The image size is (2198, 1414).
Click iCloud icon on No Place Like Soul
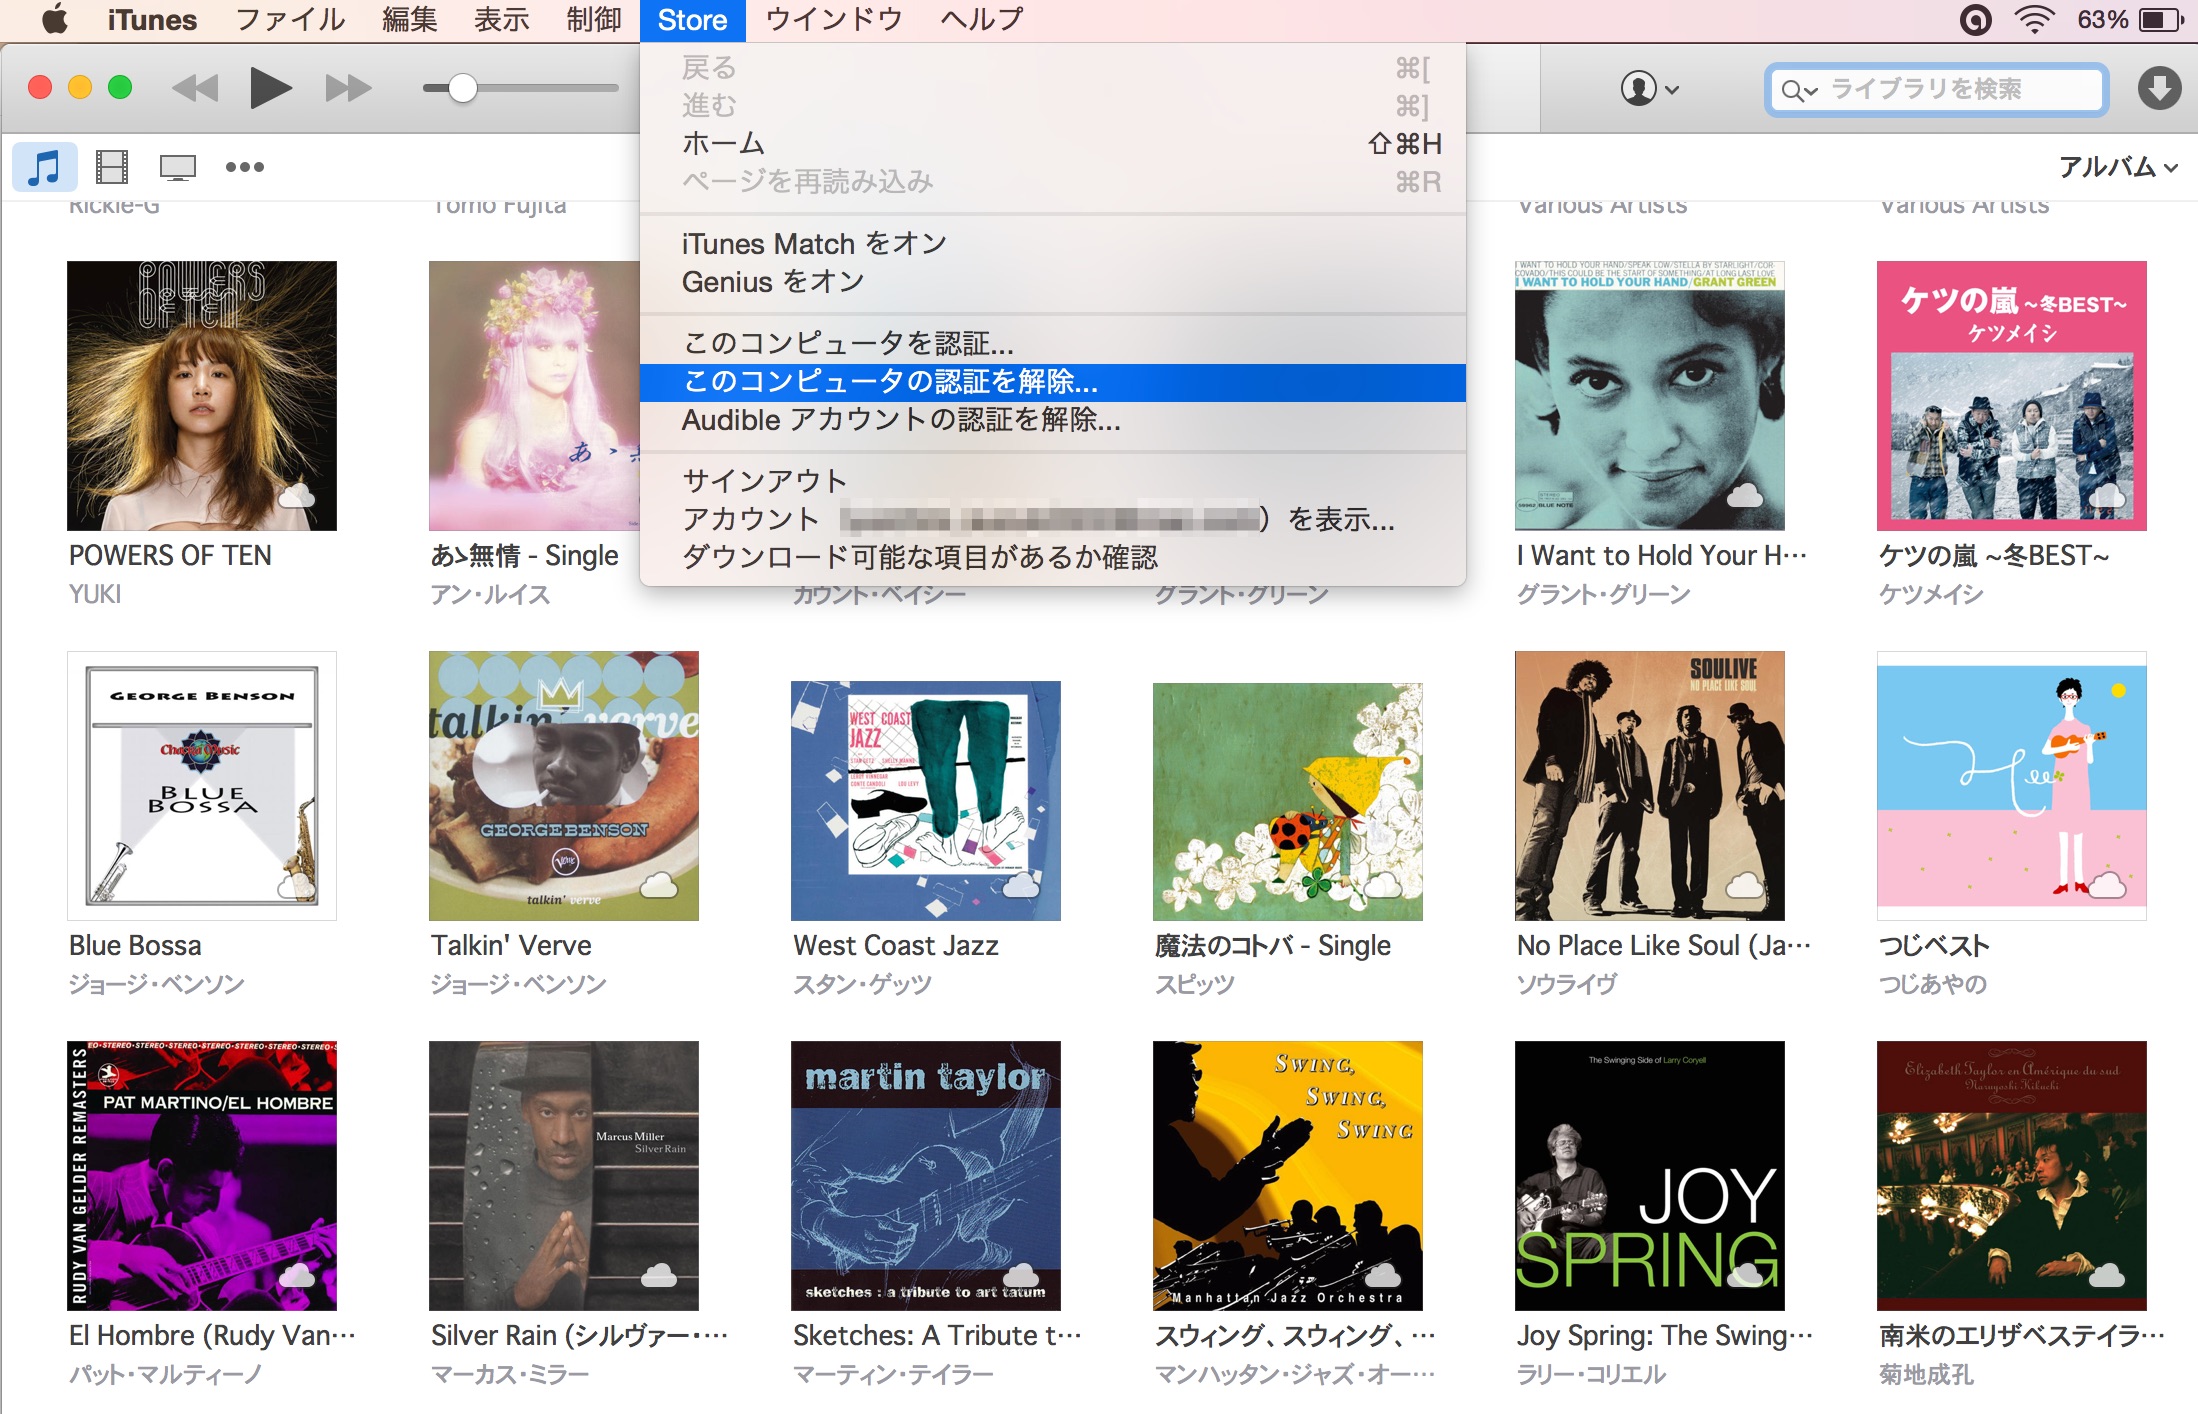point(1745,884)
